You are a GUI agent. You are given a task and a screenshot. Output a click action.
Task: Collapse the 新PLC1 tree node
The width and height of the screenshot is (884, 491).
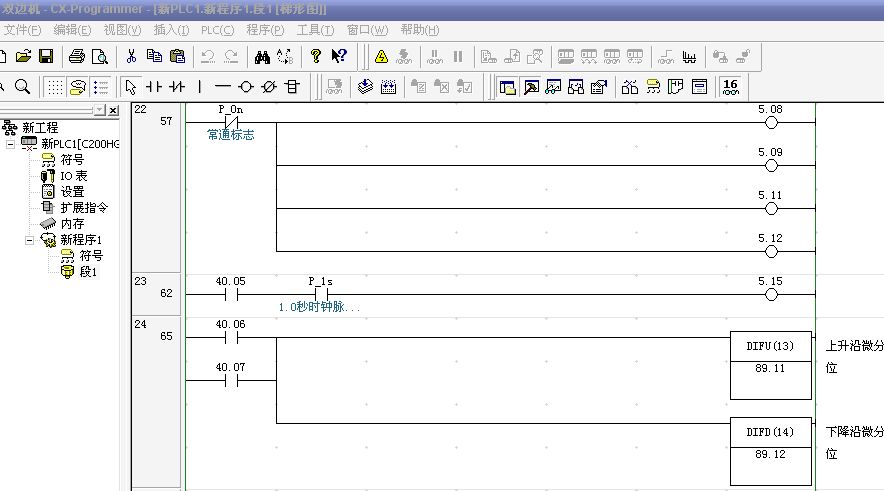[x=11, y=144]
